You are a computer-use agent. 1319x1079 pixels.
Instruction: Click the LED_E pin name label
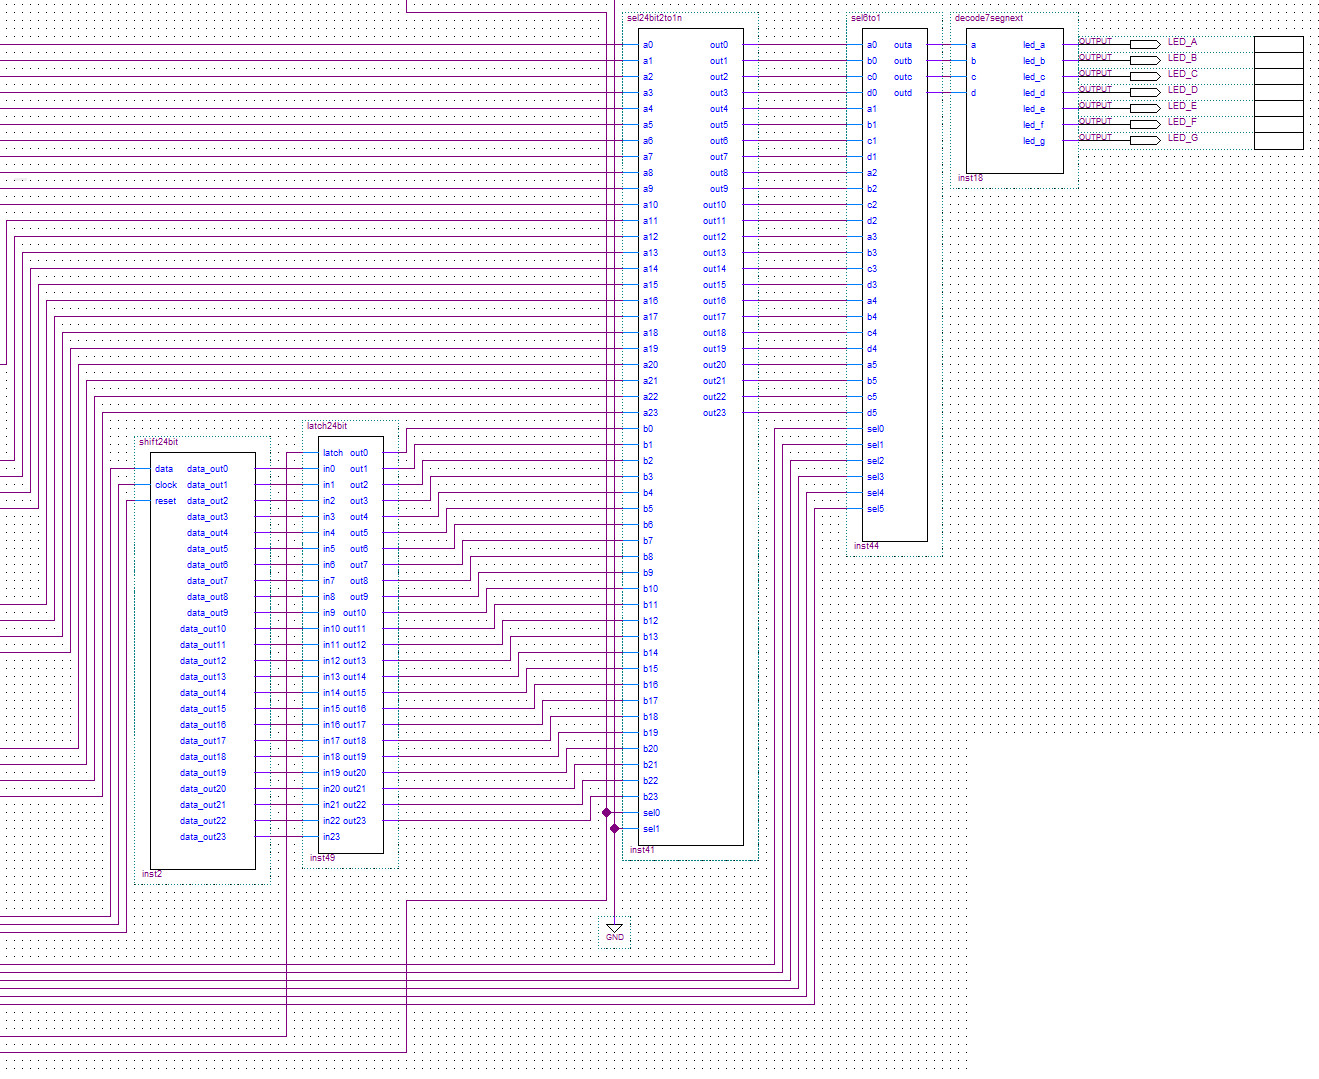pyautogui.click(x=1182, y=105)
